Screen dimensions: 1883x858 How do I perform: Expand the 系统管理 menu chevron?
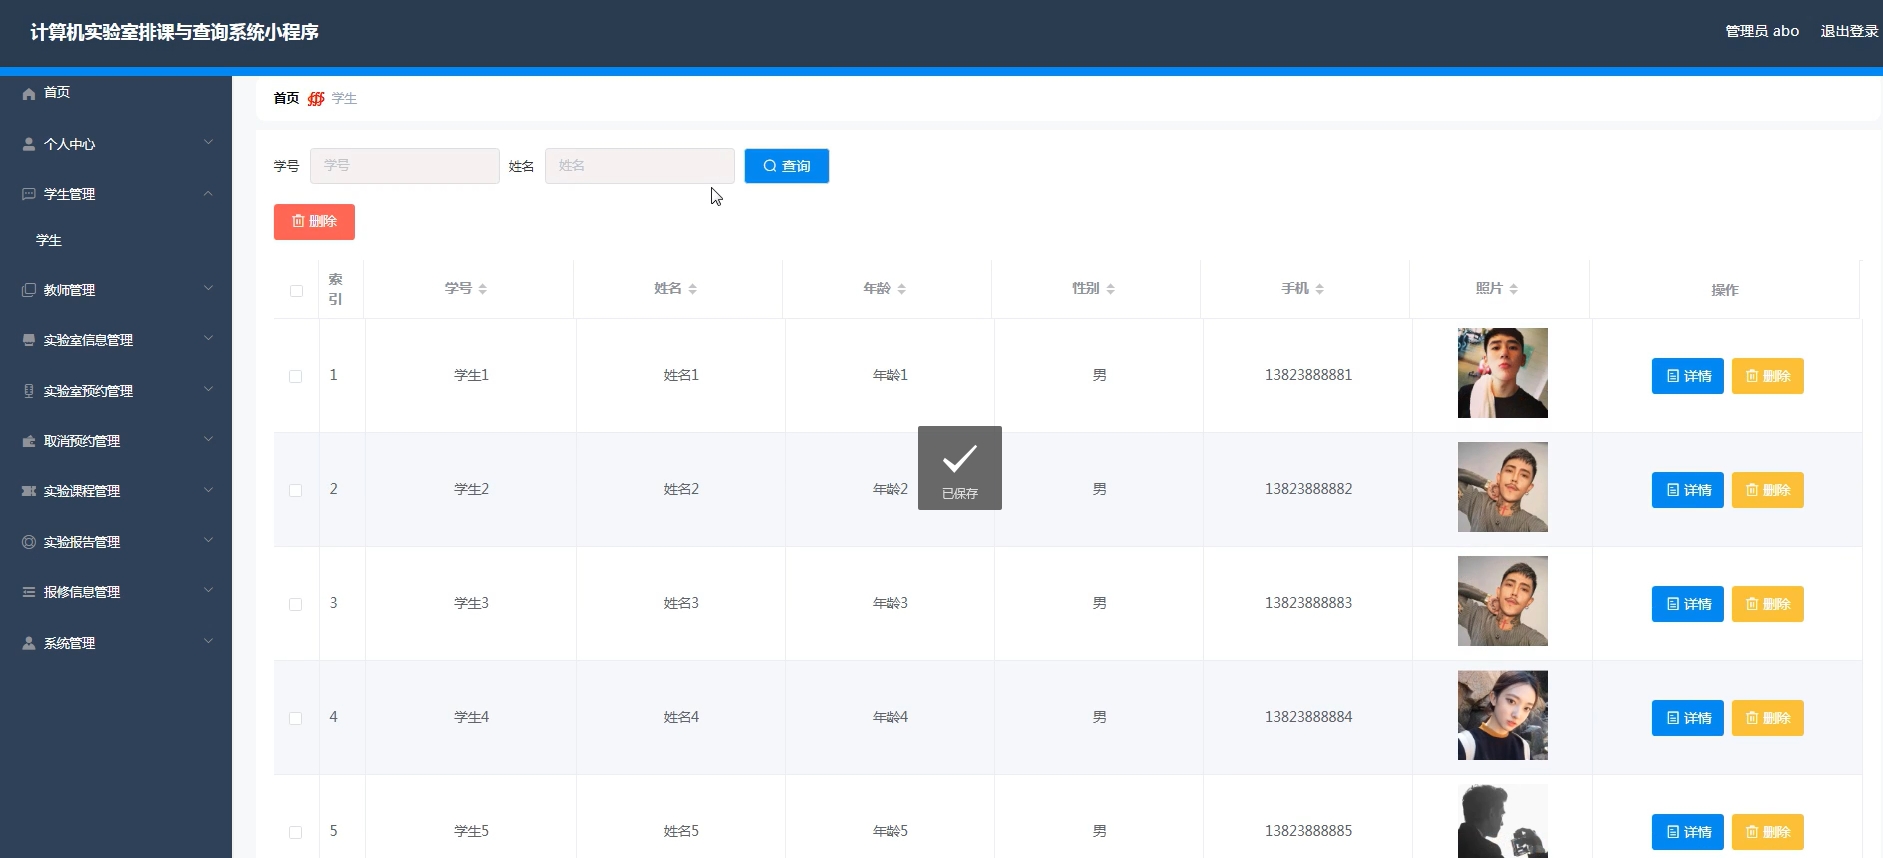208,641
